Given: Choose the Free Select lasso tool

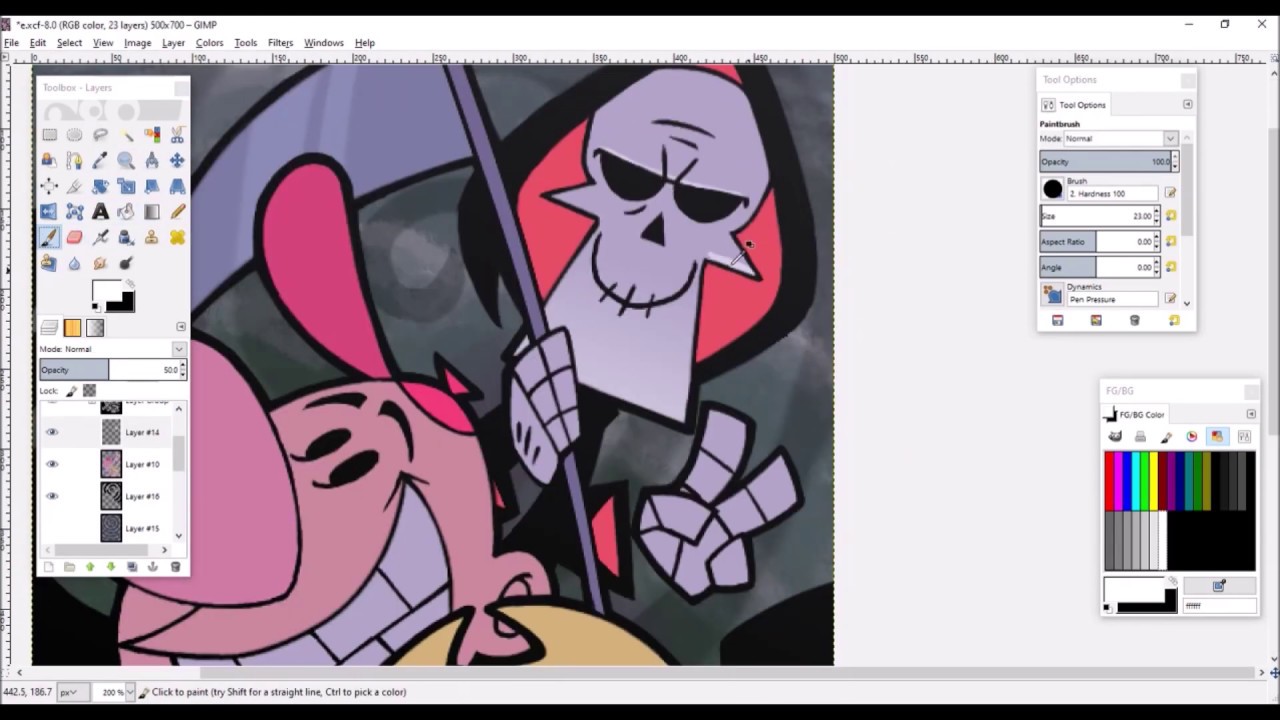Looking at the screenshot, I should (x=101, y=135).
